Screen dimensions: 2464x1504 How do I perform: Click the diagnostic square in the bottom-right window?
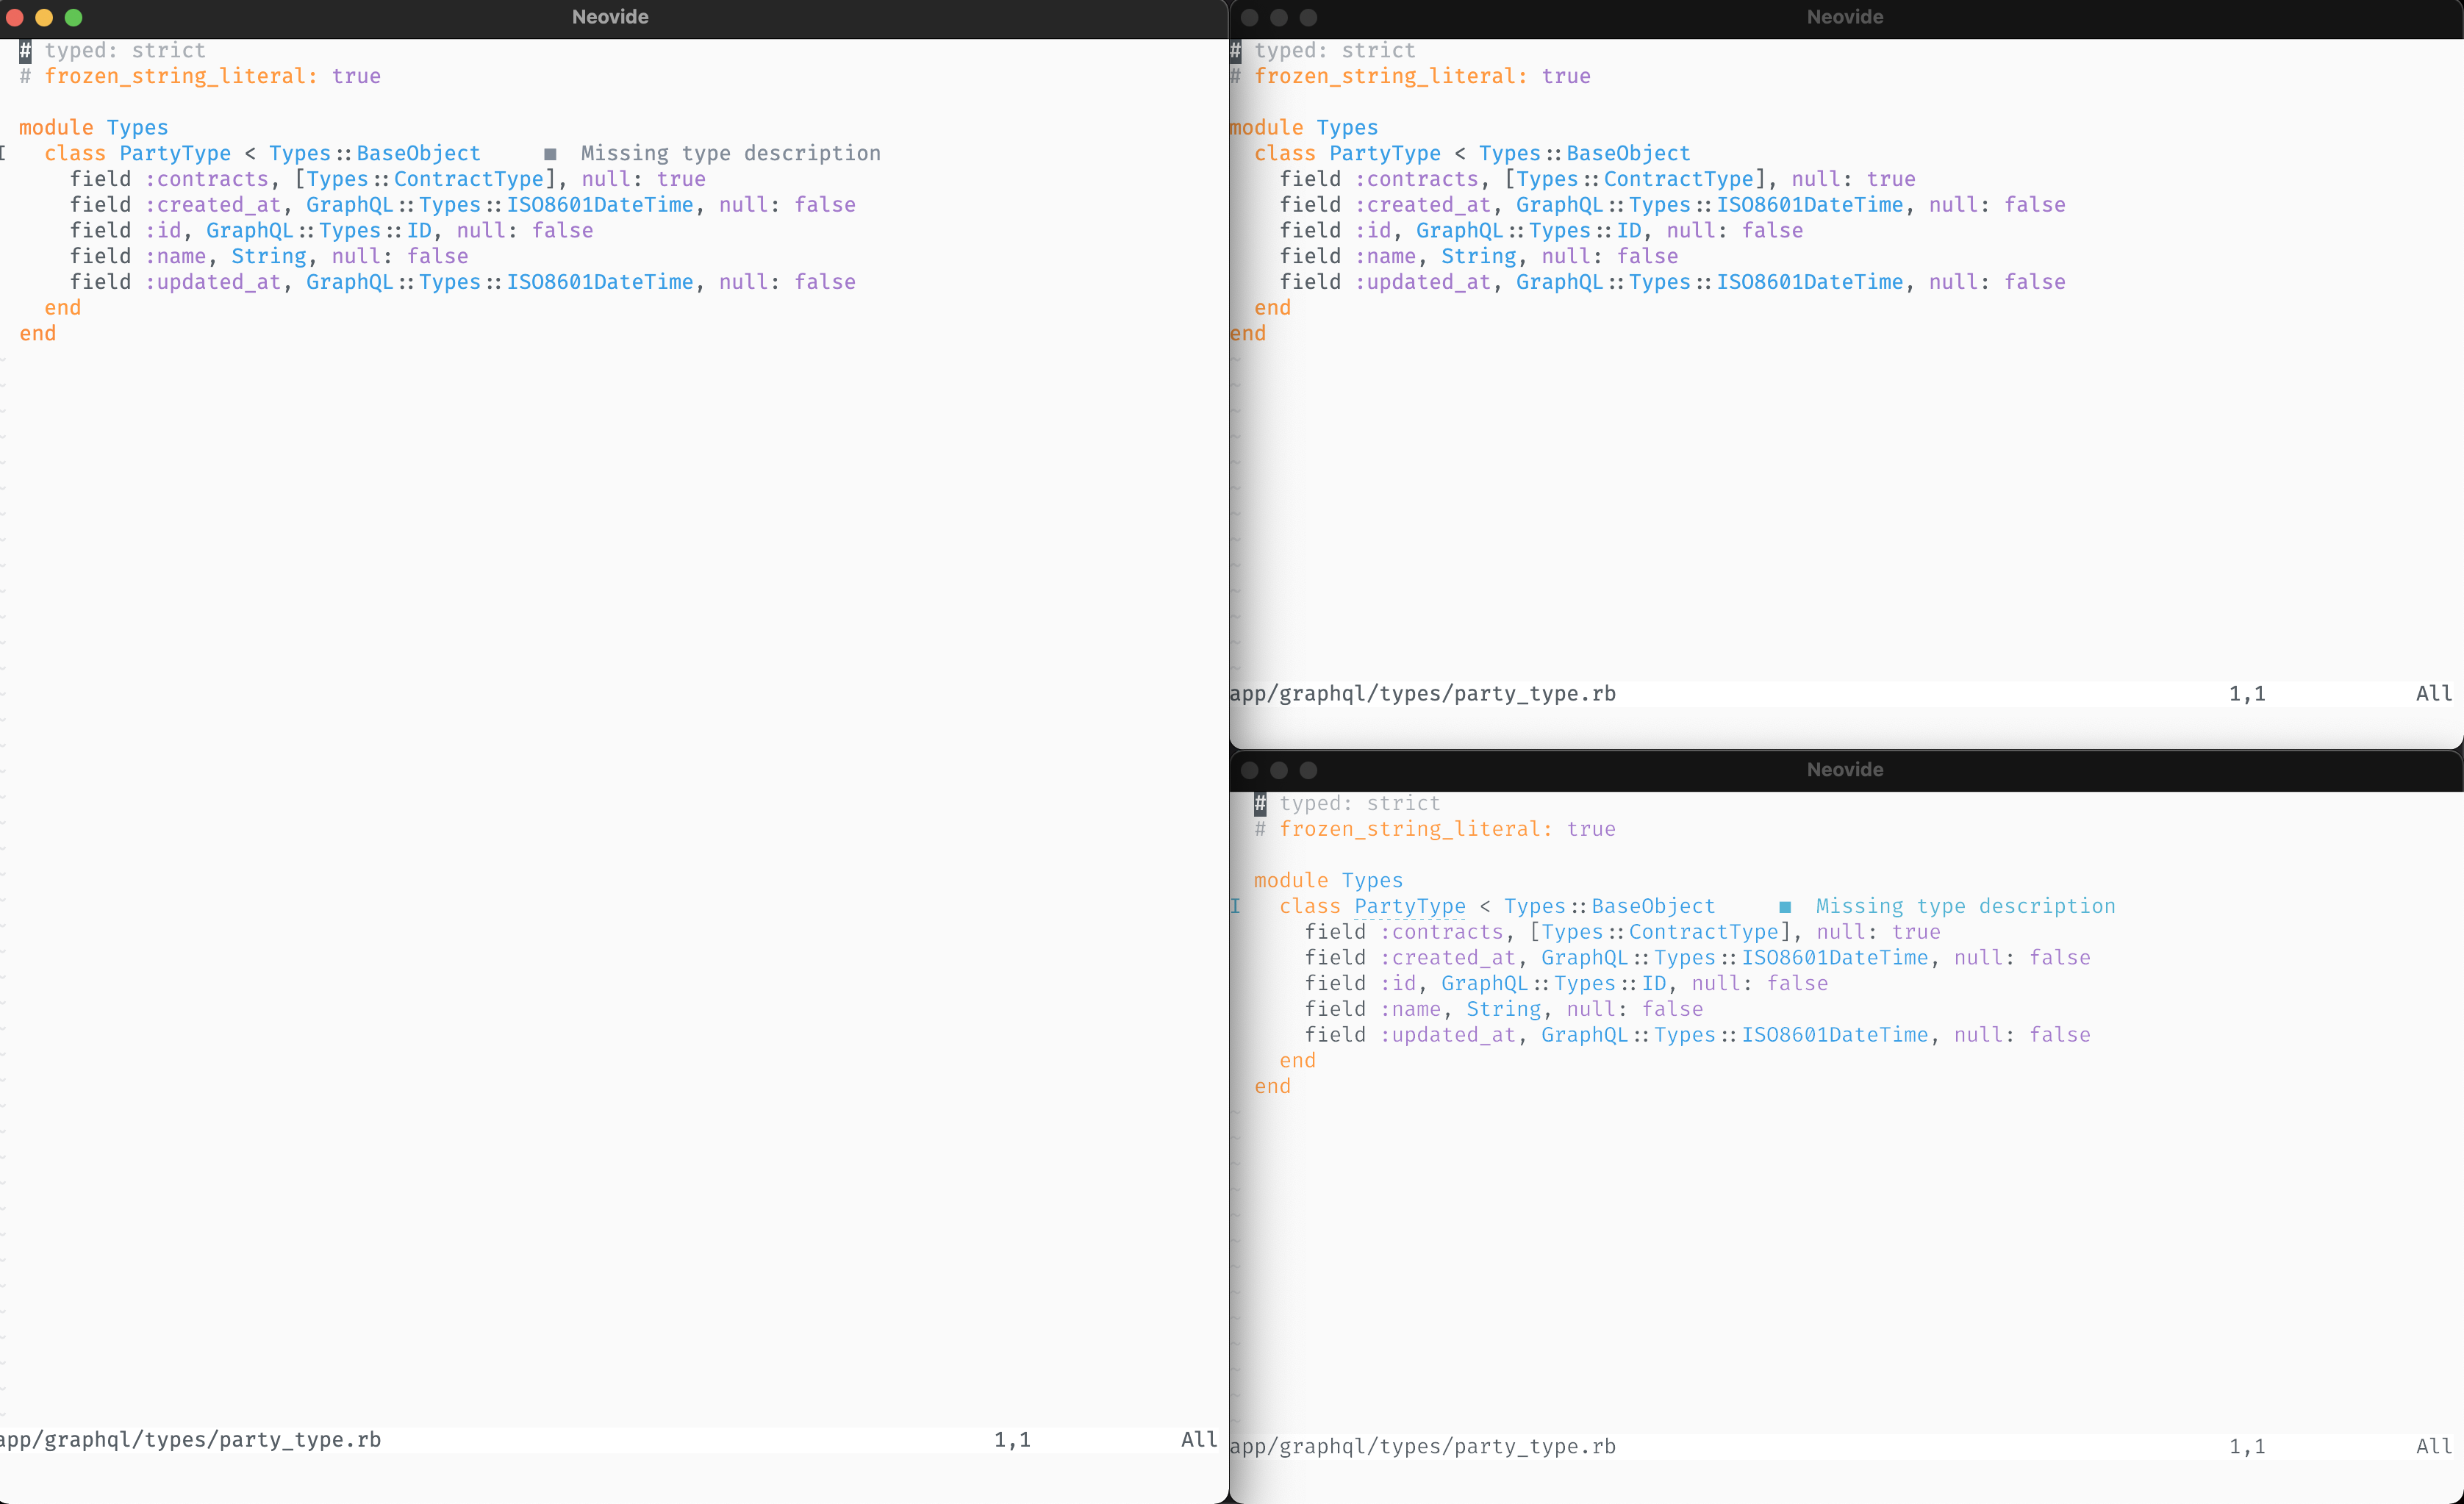pos(1785,906)
